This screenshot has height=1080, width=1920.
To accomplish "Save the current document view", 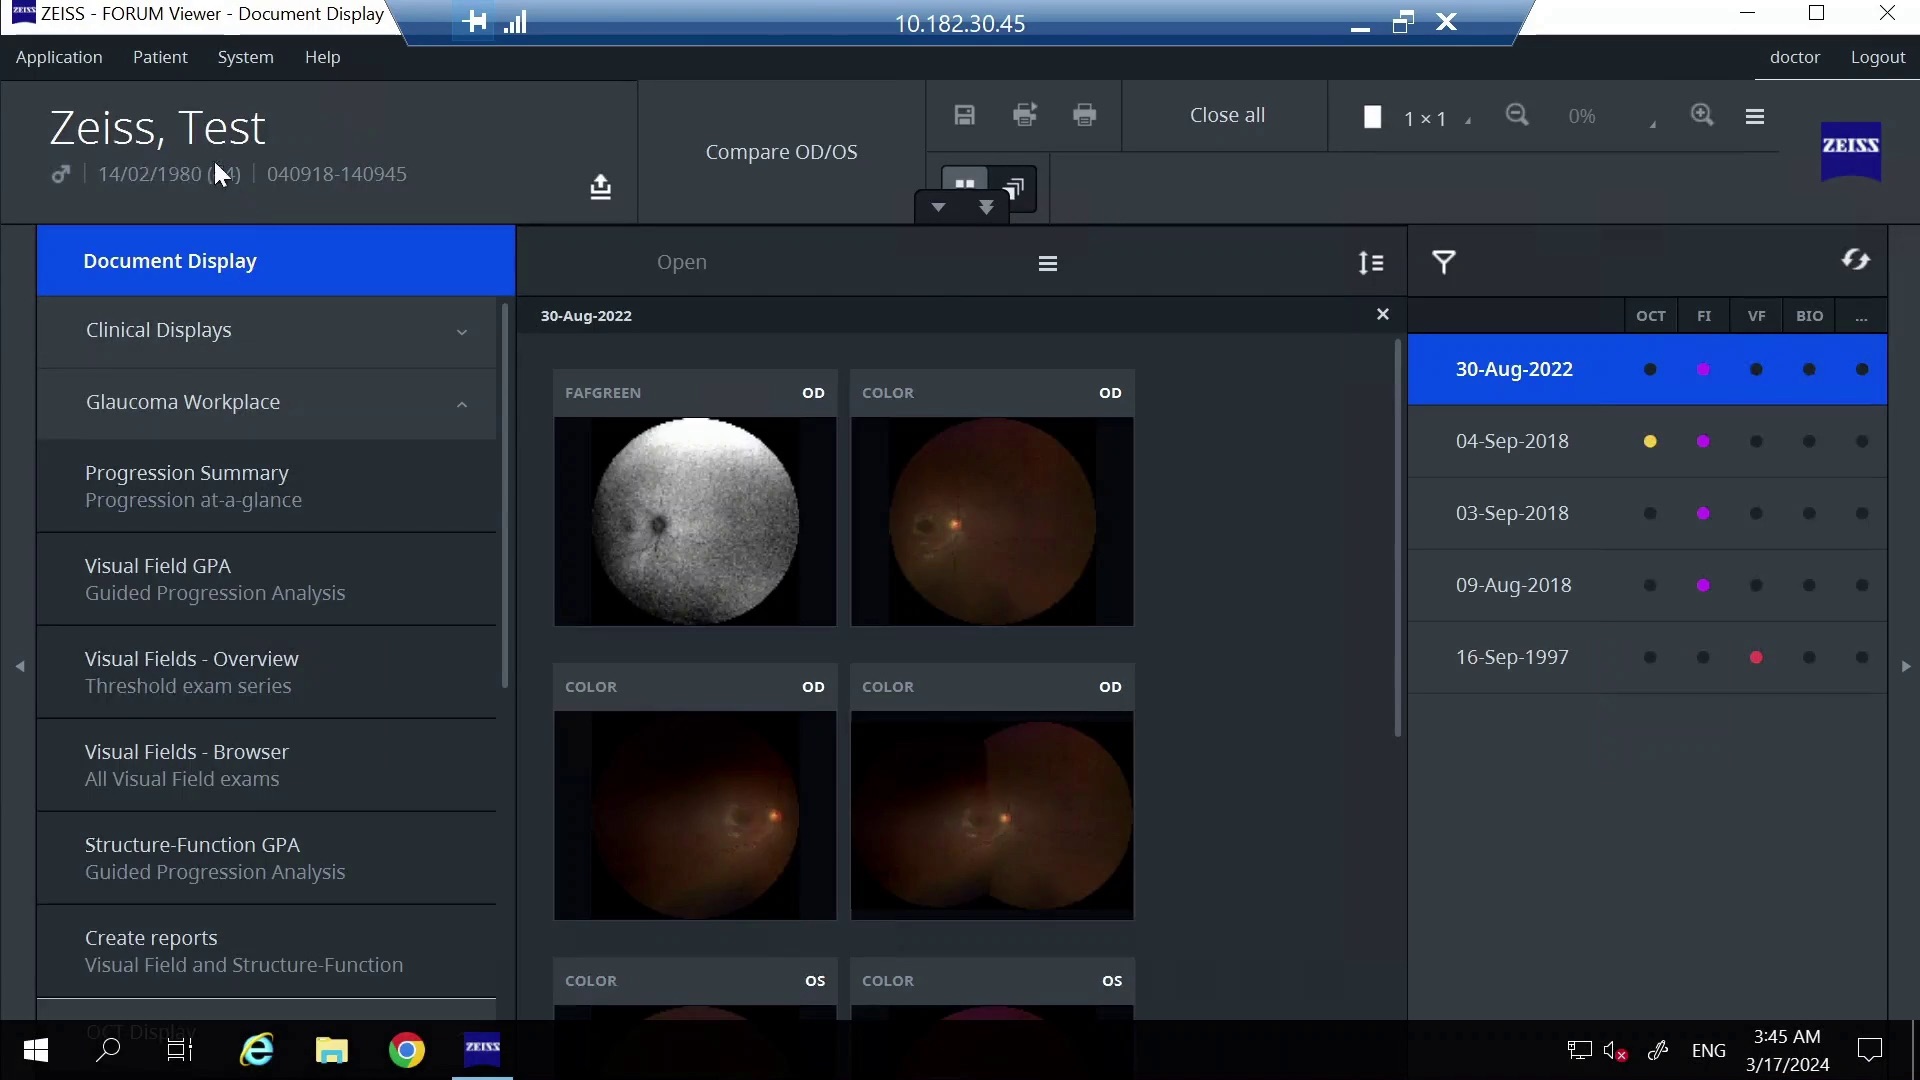I will click(x=964, y=115).
